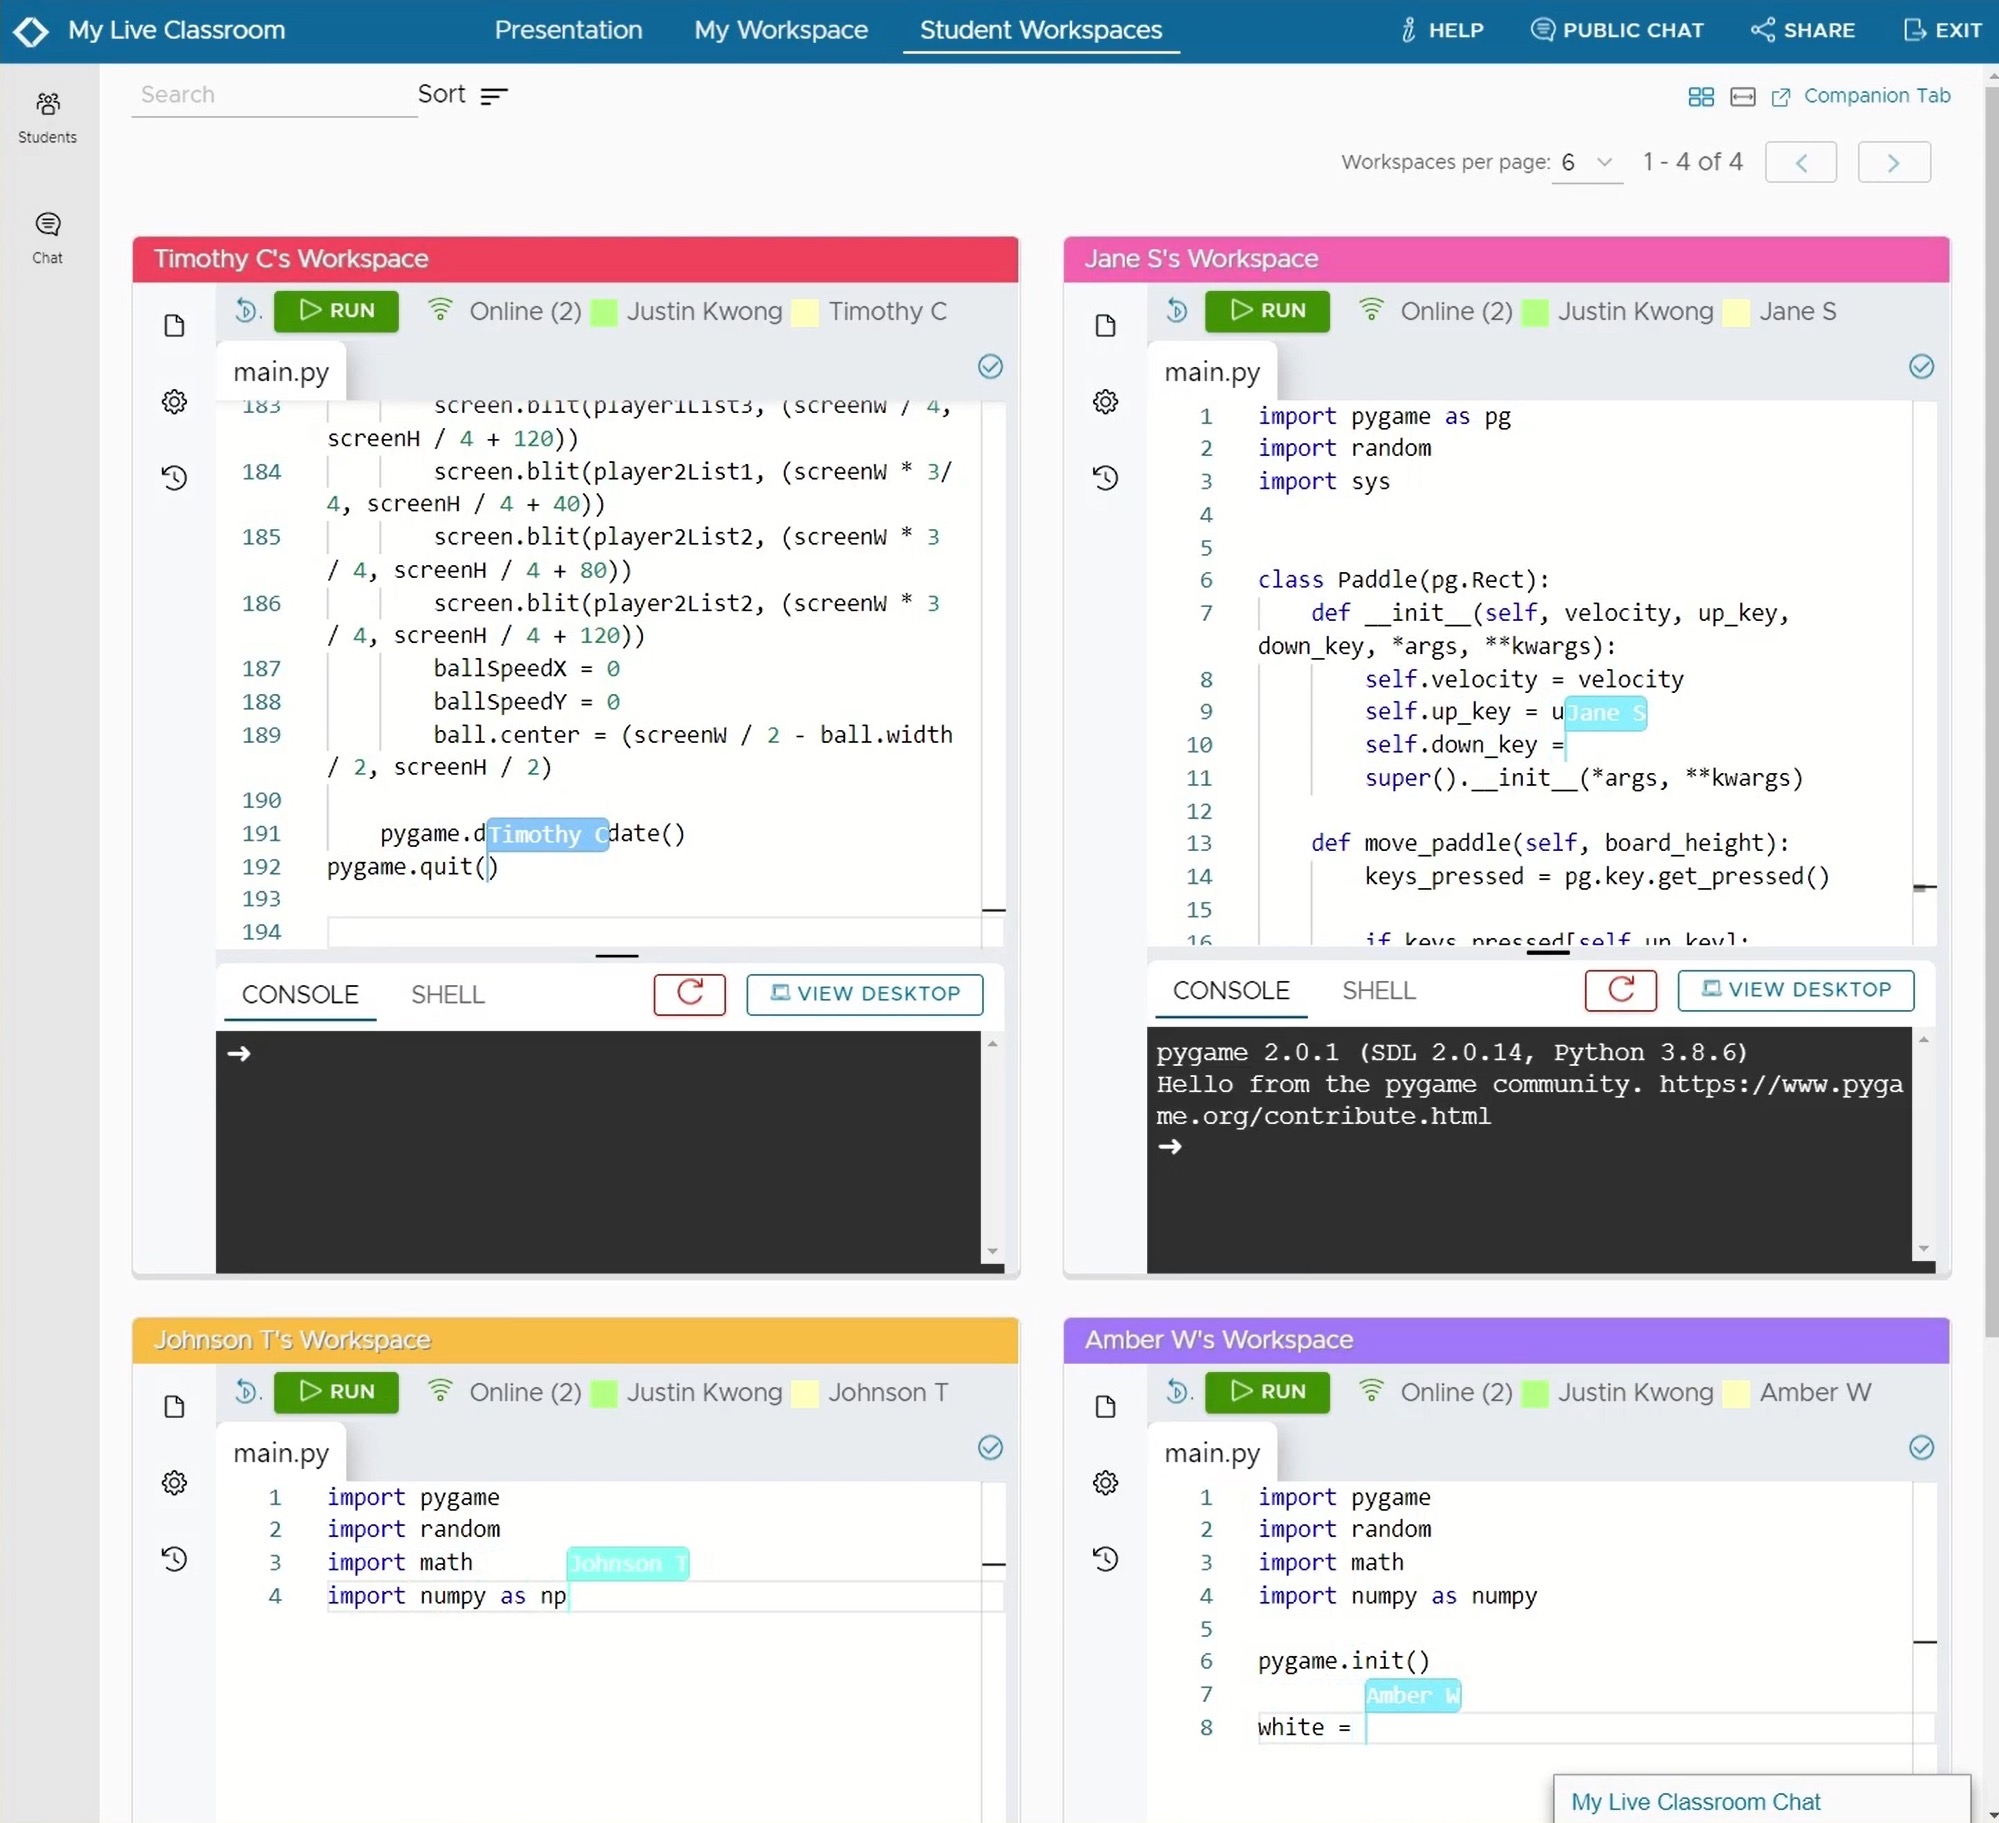Viewport: 1999px width, 1823px height.
Task: Open SHELL tab in Jane S's workspace
Action: [1378, 990]
